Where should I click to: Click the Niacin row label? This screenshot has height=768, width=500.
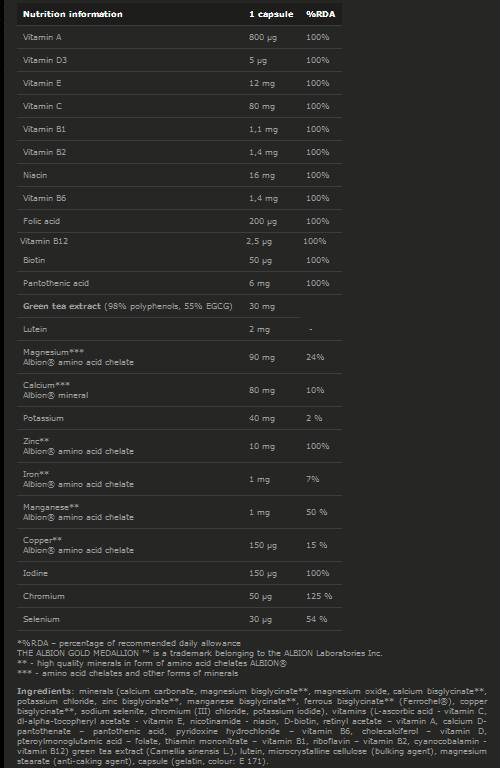tap(35, 175)
